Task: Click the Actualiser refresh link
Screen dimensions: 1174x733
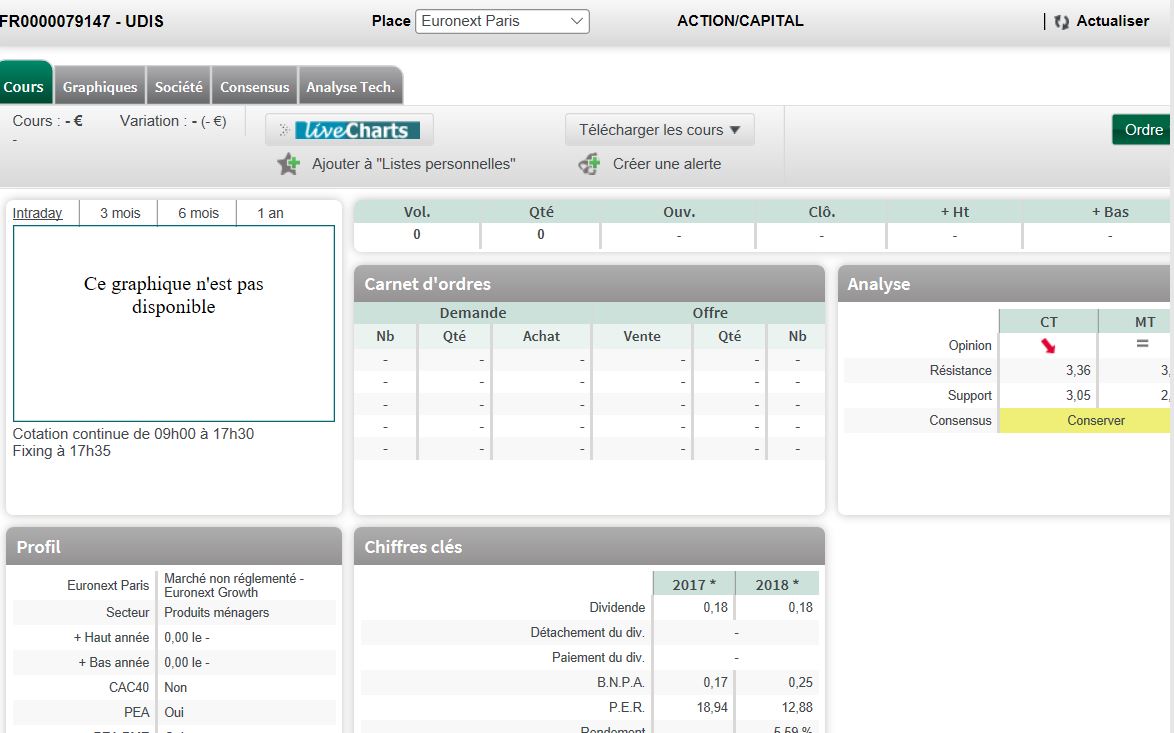Action: (1113, 21)
